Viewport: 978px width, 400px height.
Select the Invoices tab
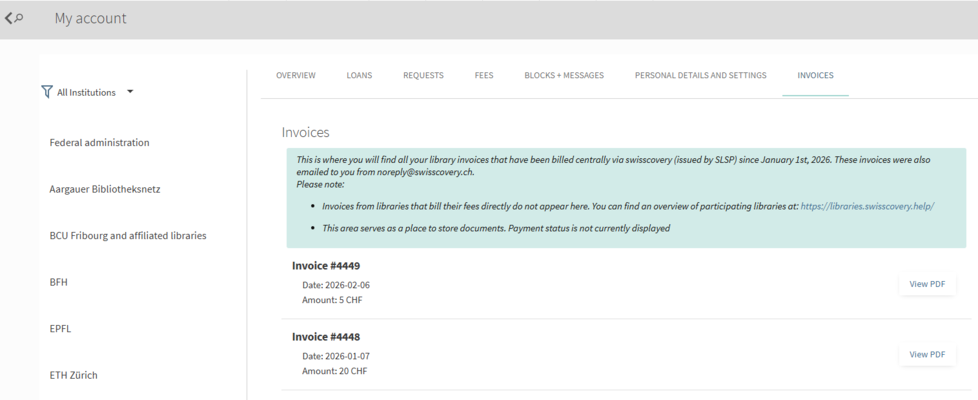point(815,75)
